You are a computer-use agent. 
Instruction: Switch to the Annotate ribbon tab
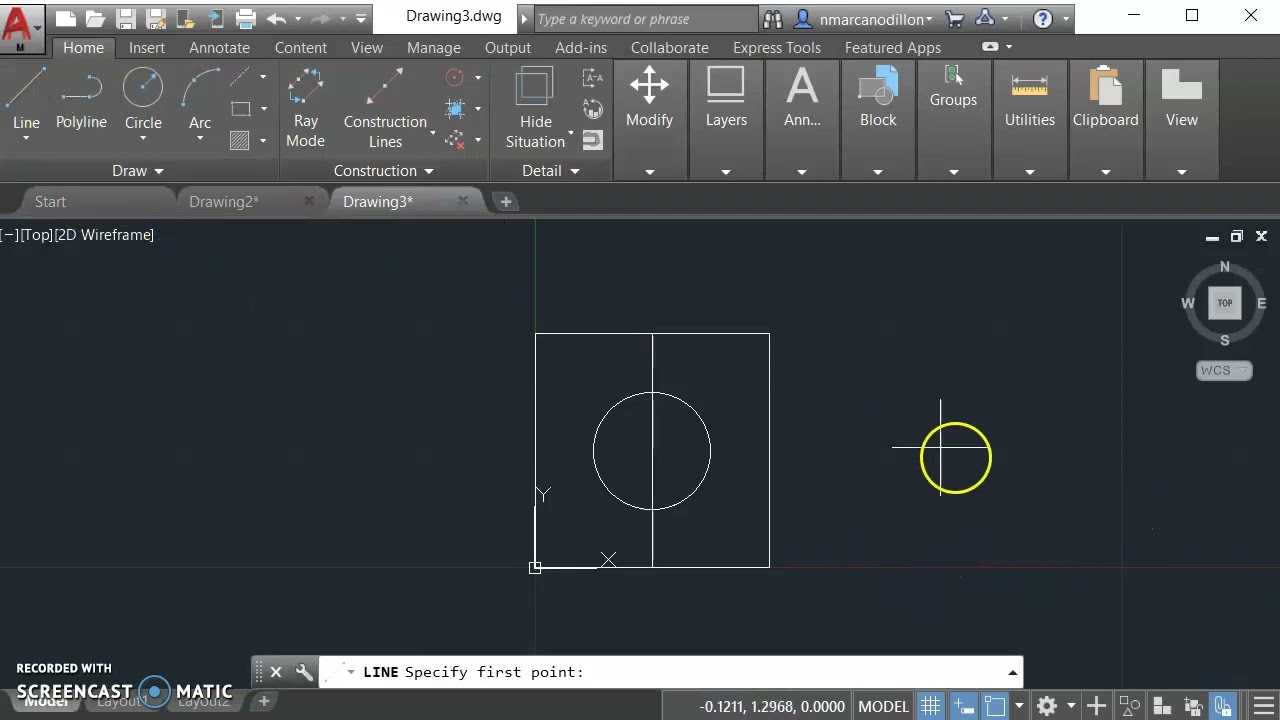click(x=219, y=47)
